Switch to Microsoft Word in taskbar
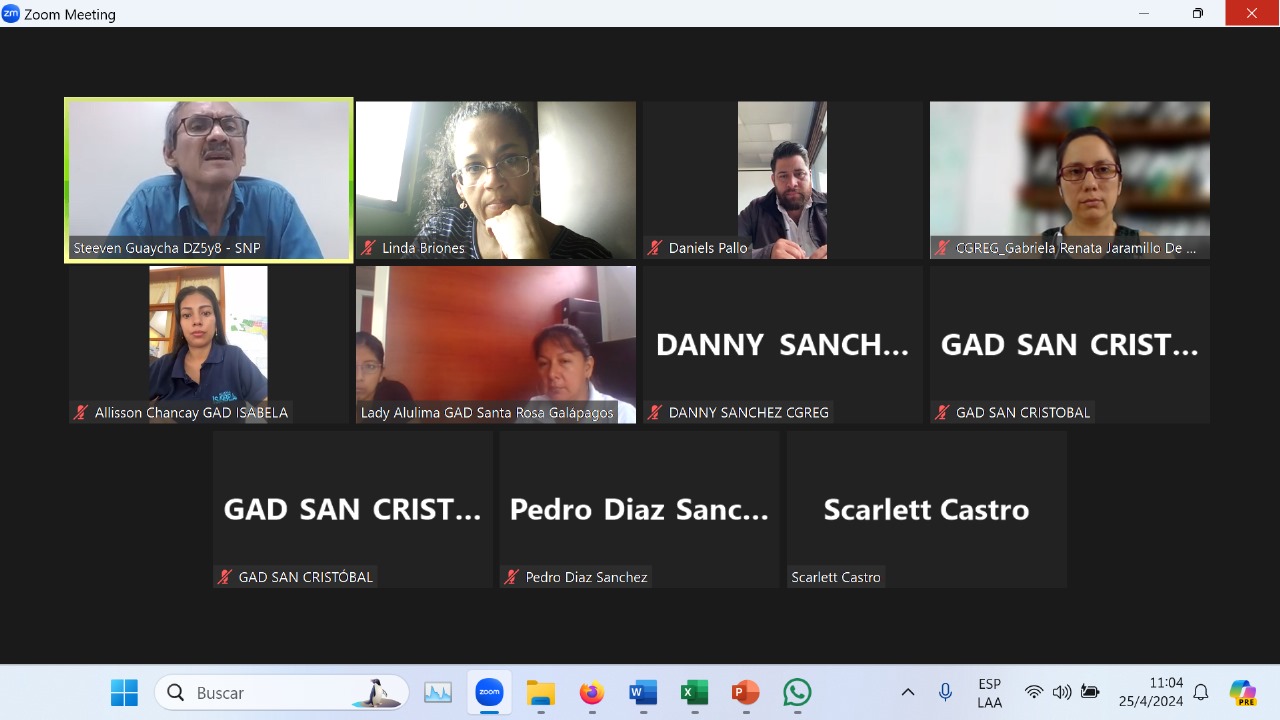 tap(643, 692)
